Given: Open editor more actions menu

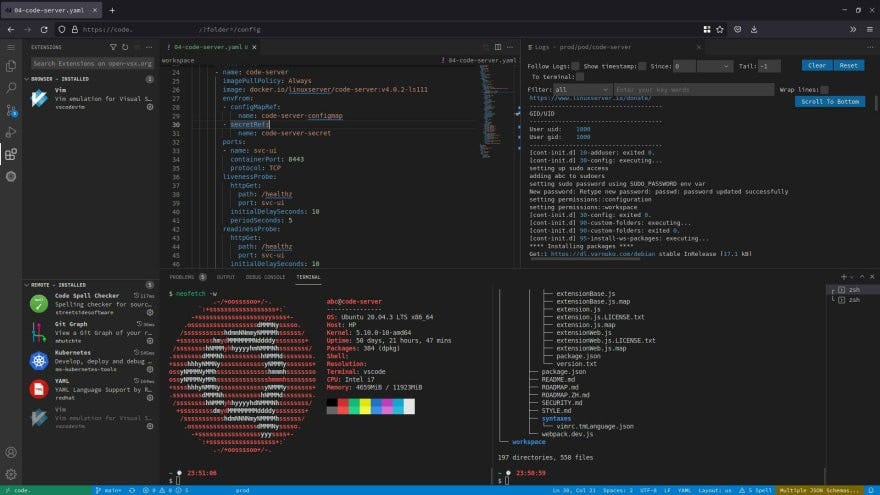Looking at the screenshot, I should coord(510,47).
